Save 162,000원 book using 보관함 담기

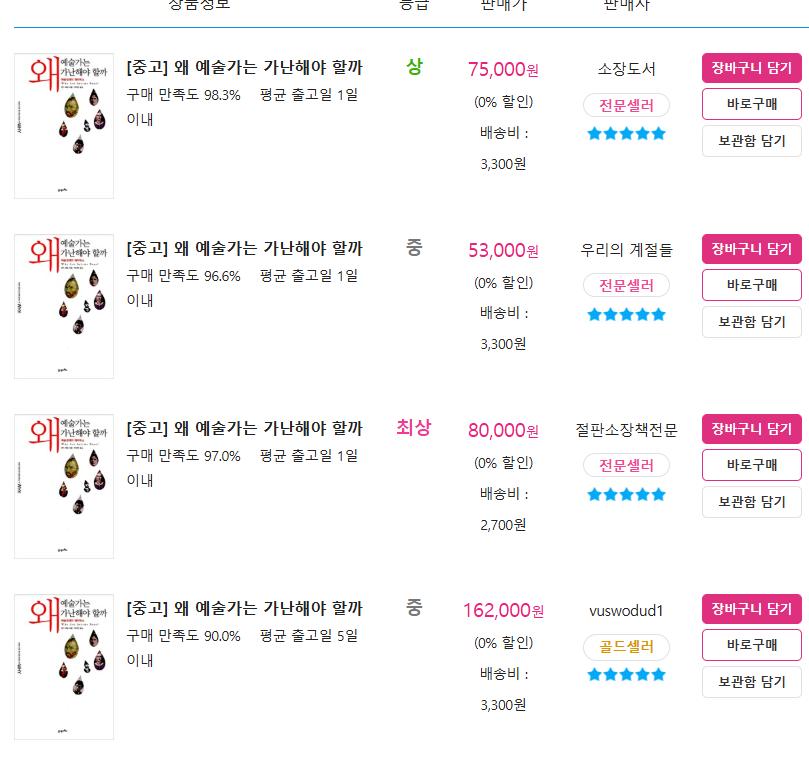tap(752, 682)
